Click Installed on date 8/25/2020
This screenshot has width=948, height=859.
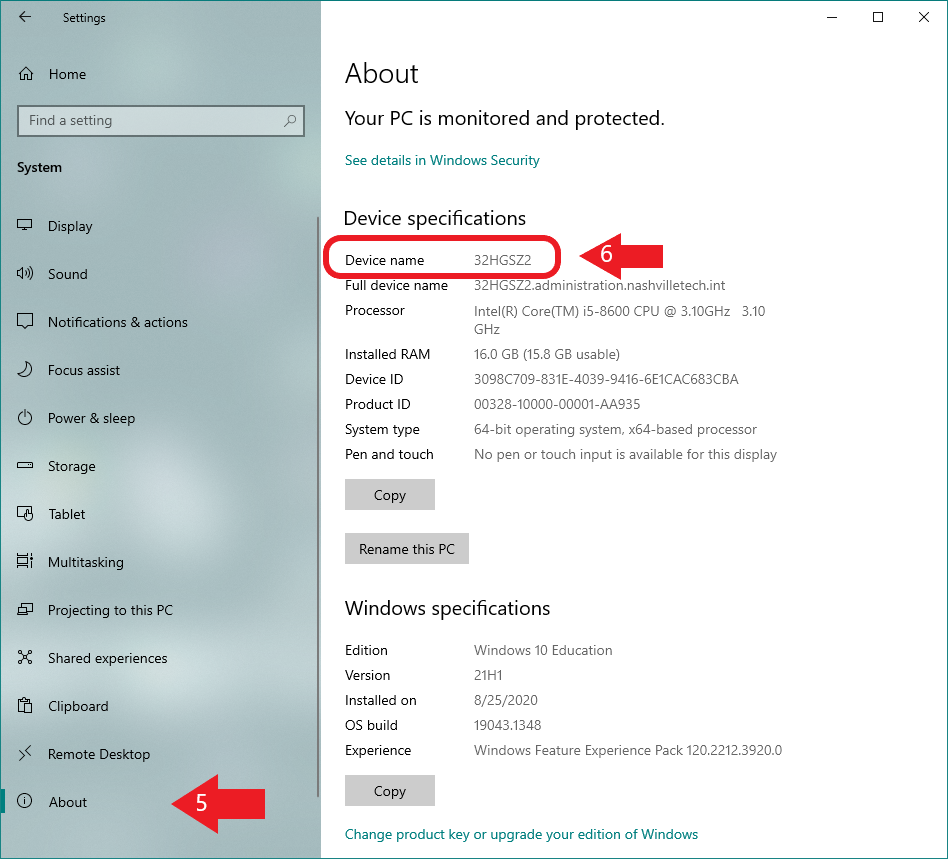pyautogui.click(x=505, y=700)
